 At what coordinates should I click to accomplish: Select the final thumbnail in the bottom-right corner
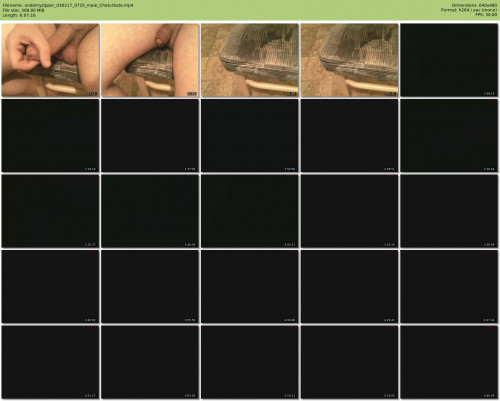(449, 362)
